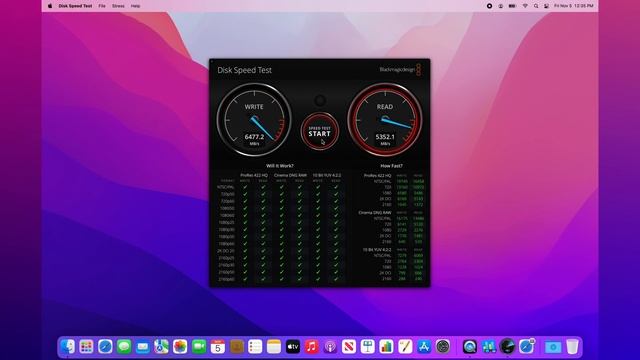Open Messages from the dock

124,347
